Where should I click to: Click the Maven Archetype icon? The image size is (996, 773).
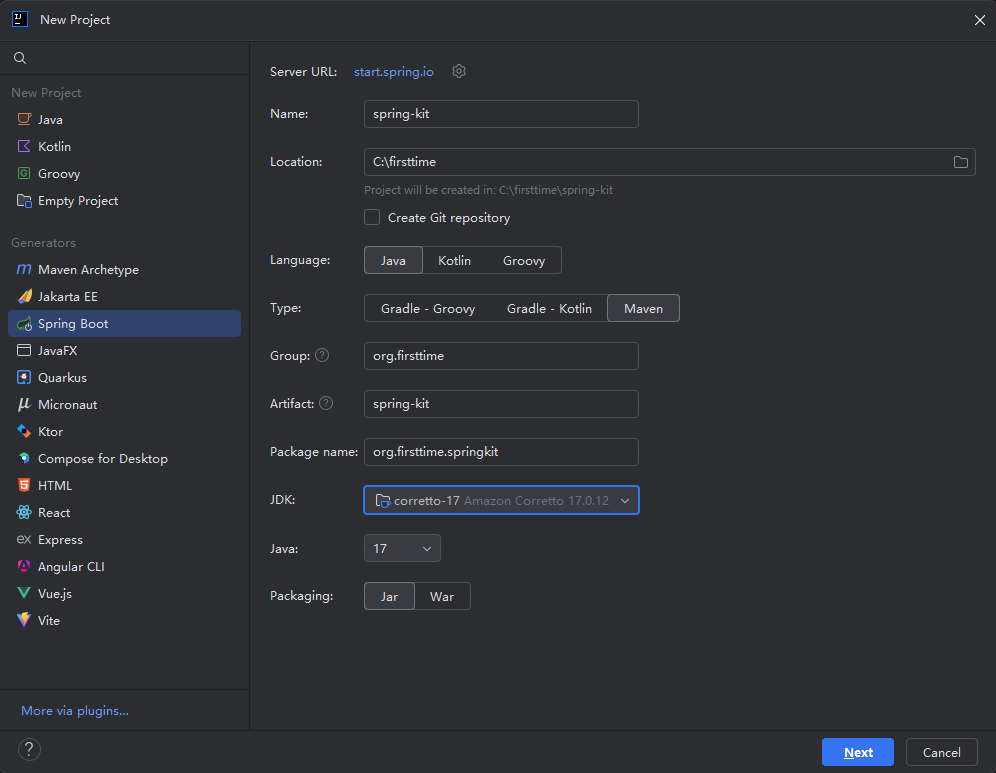24,269
